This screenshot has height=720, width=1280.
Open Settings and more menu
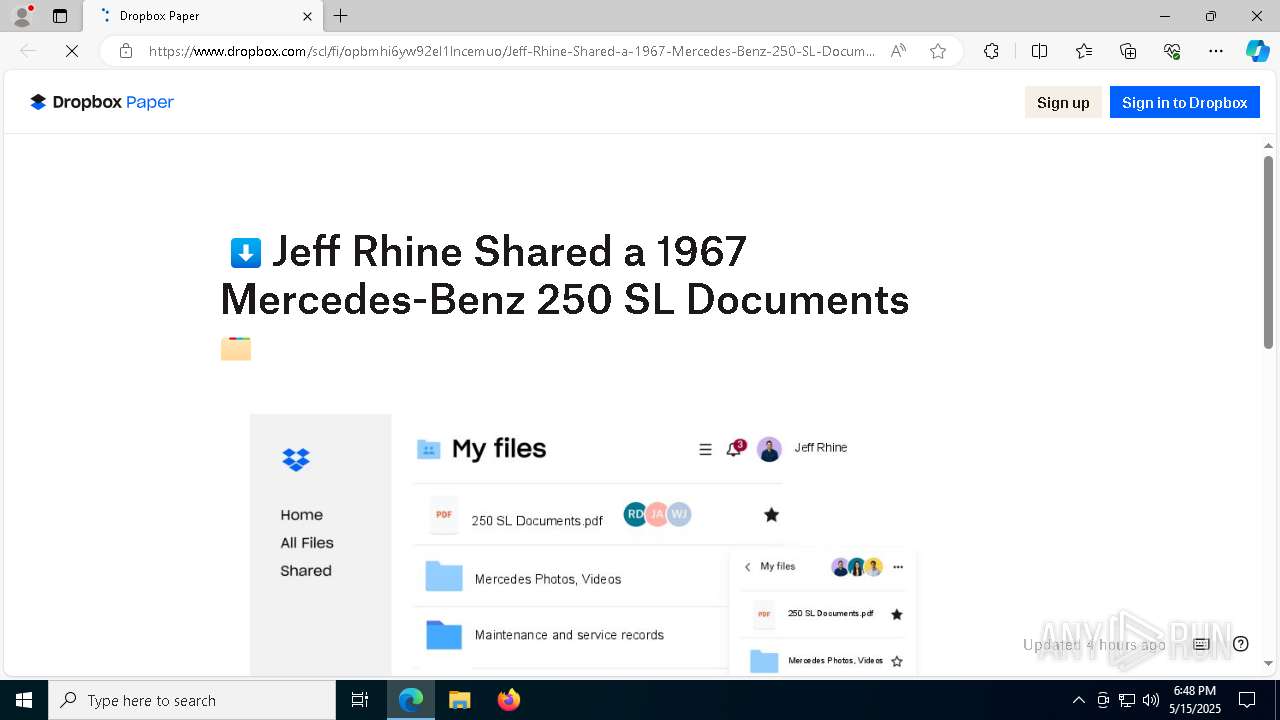(x=1216, y=51)
